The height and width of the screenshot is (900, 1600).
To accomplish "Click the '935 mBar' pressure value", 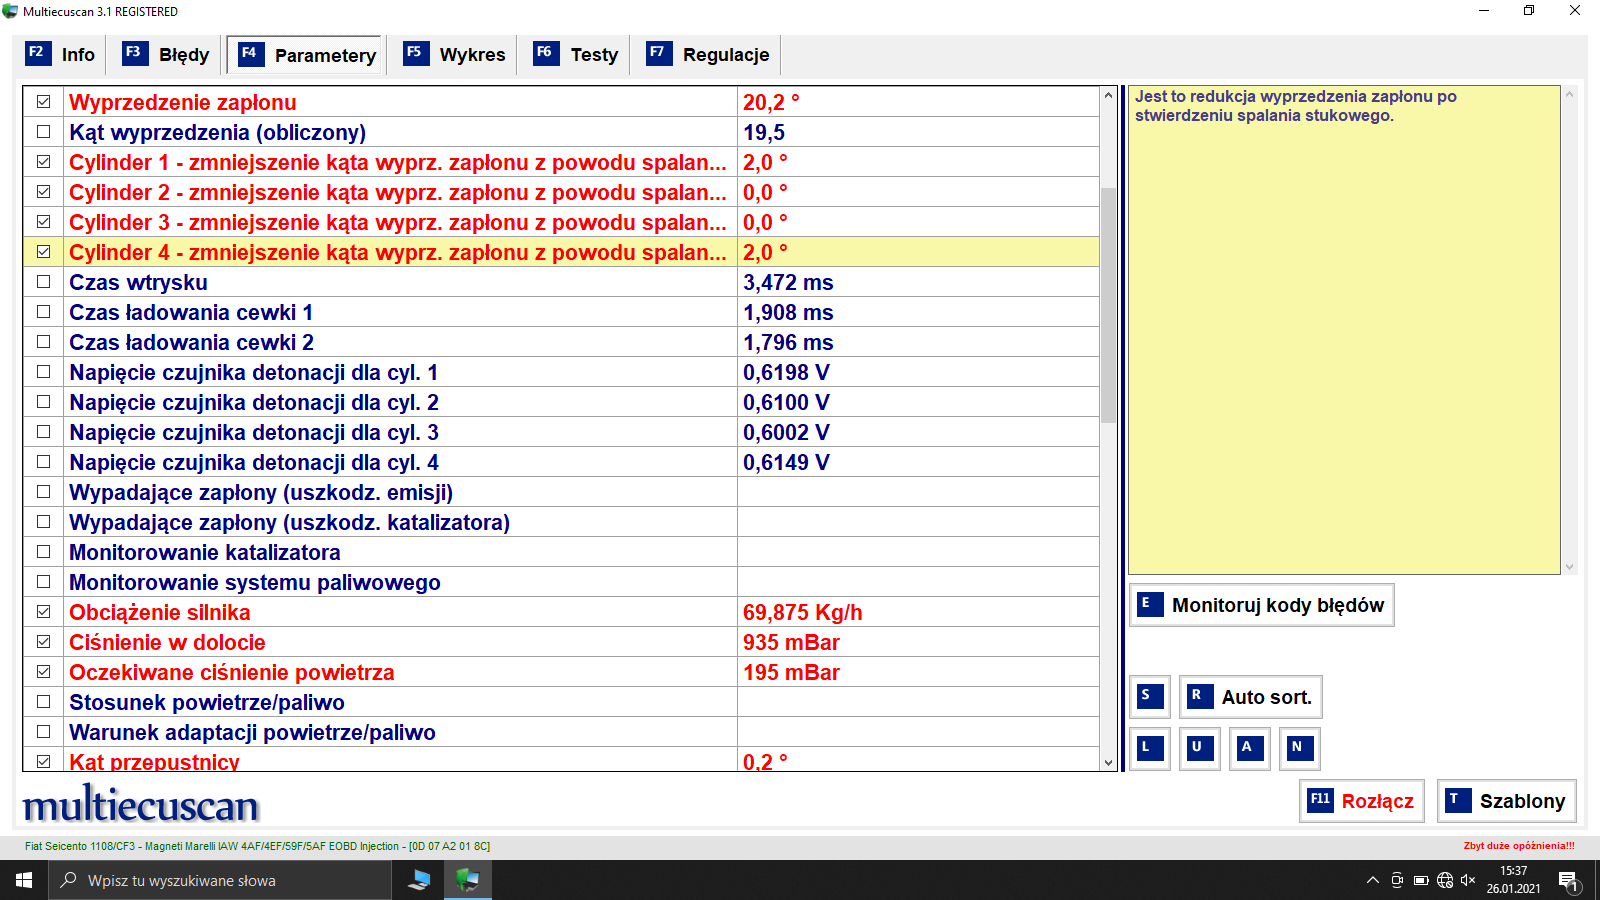I will pos(791,642).
